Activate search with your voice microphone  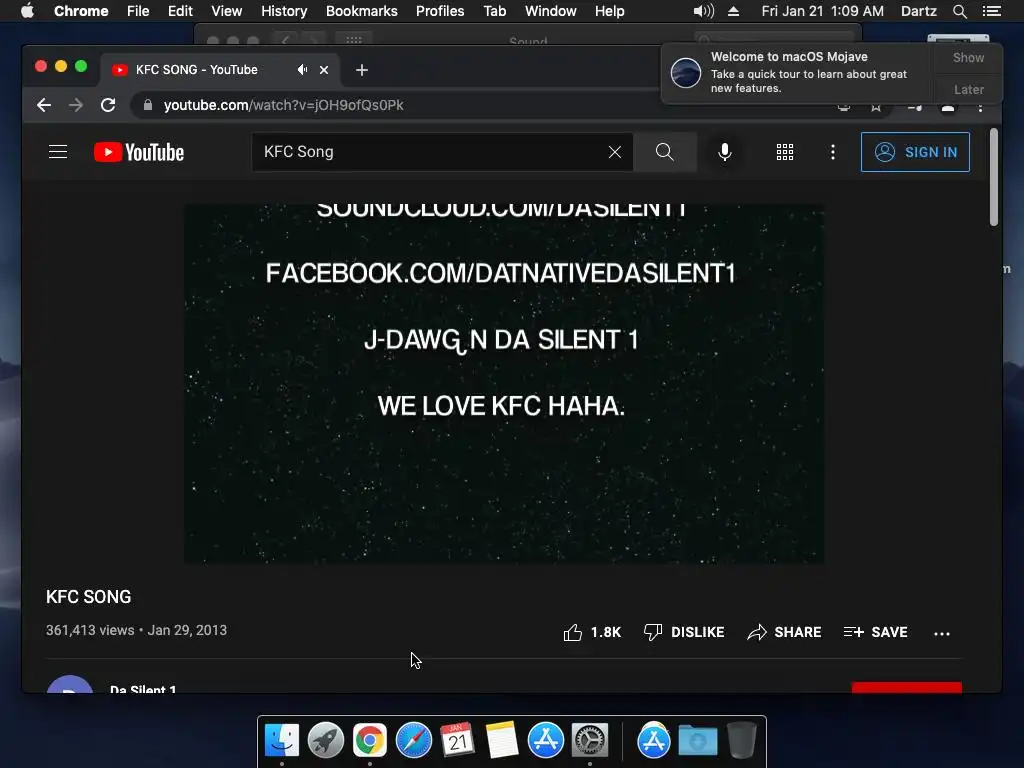click(x=725, y=152)
